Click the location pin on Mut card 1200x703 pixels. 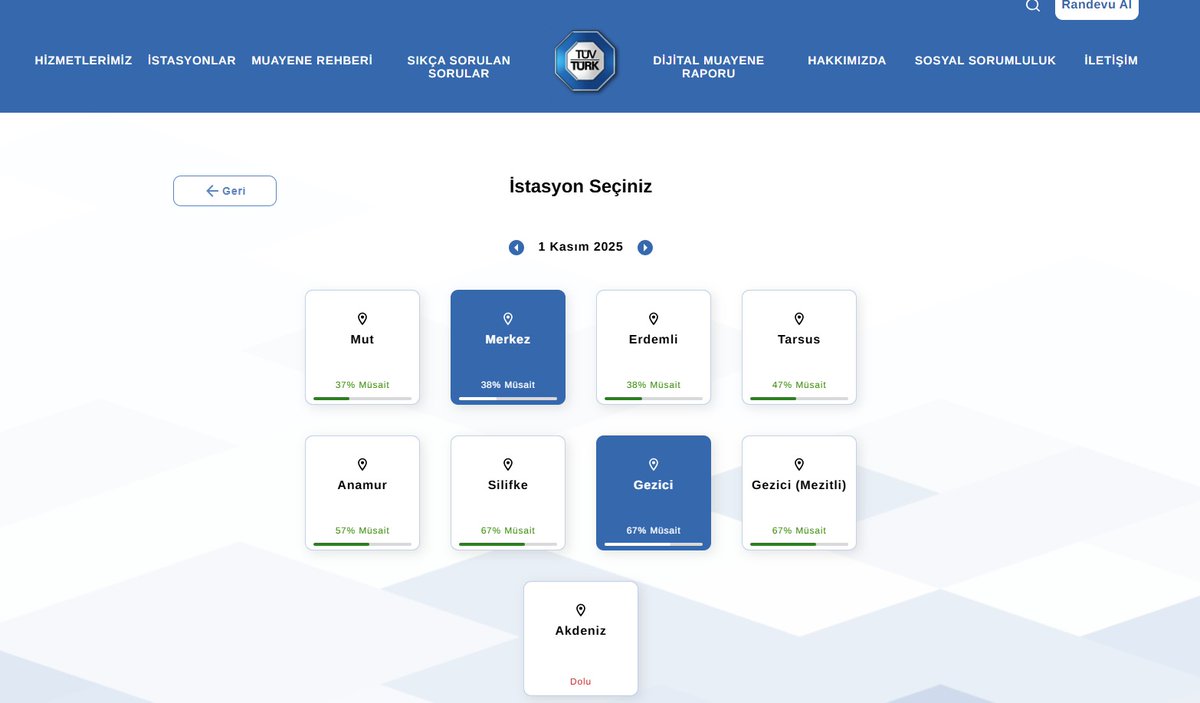[362, 319]
